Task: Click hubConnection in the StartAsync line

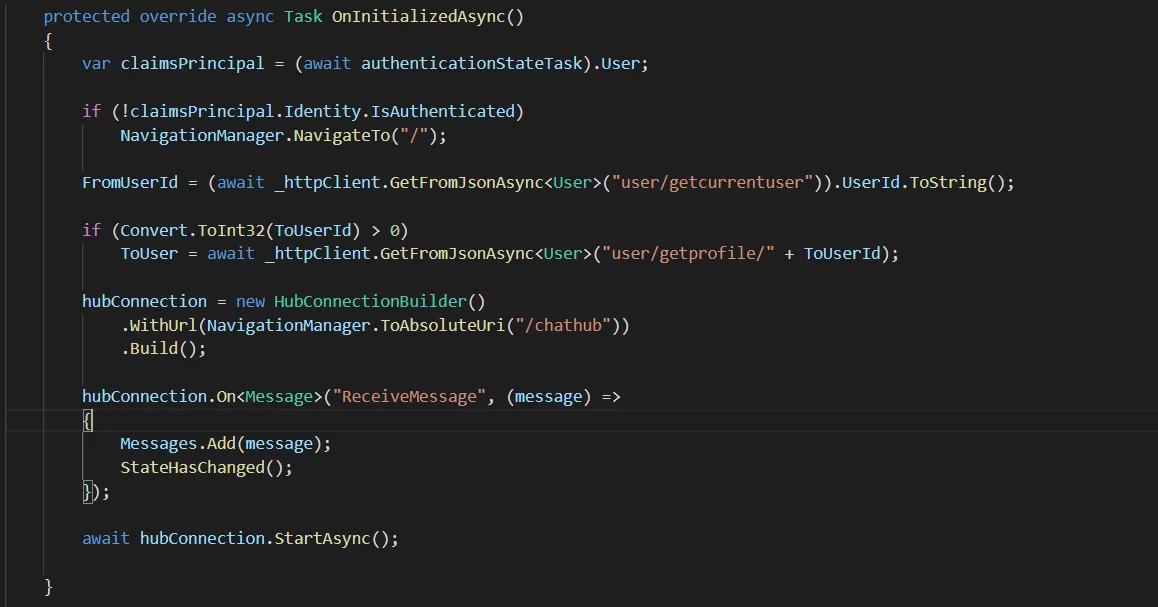Action: pos(202,538)
